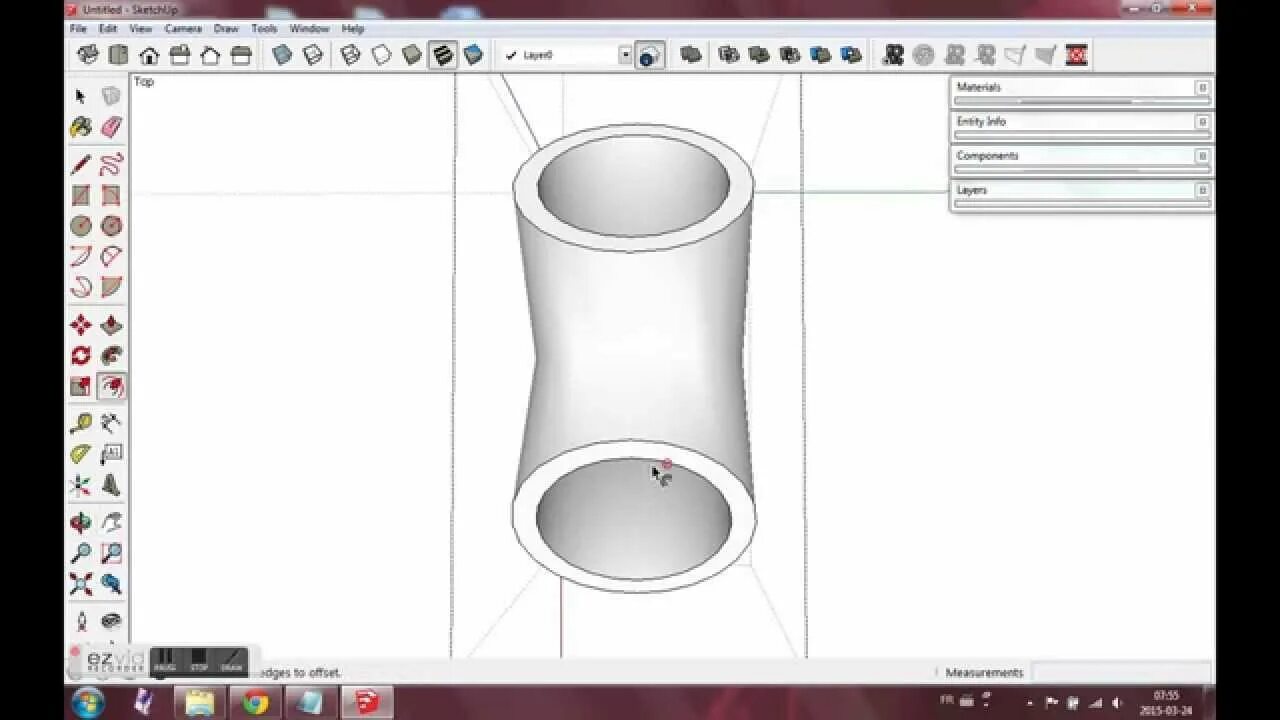
Task: Set the Shaded face style
Action: click(412, 55)
